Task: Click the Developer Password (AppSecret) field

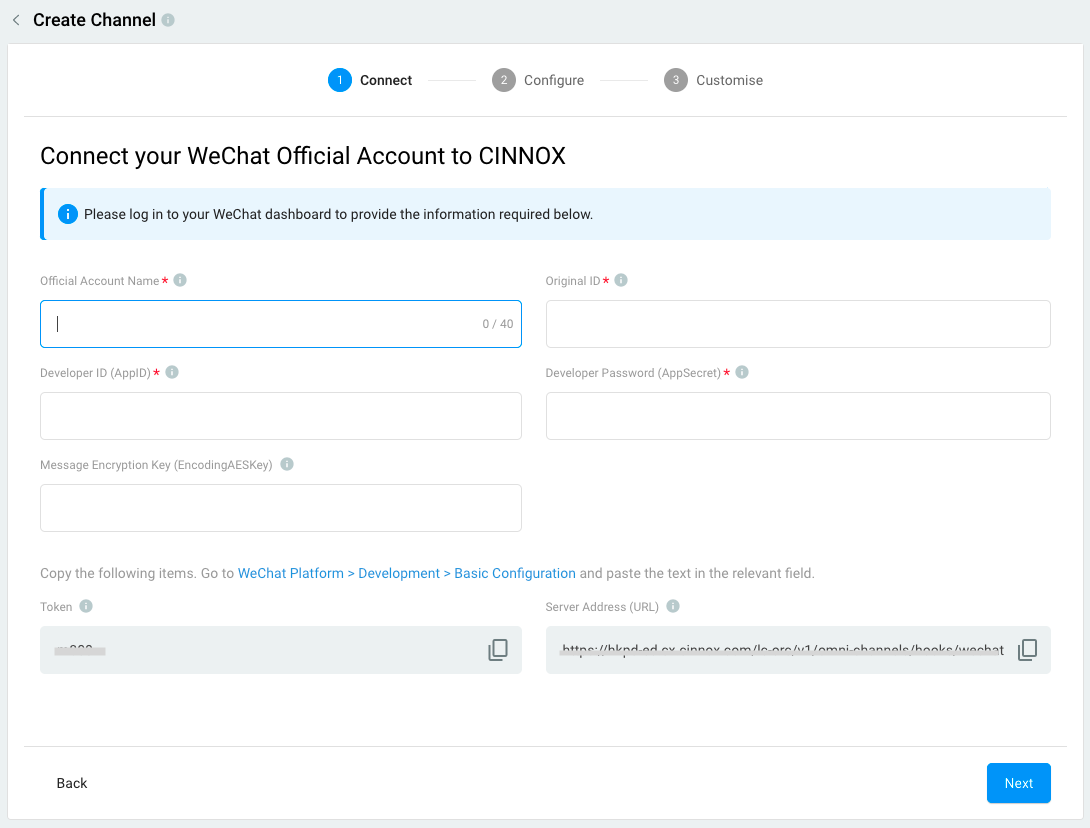Action: click(798, 416)
